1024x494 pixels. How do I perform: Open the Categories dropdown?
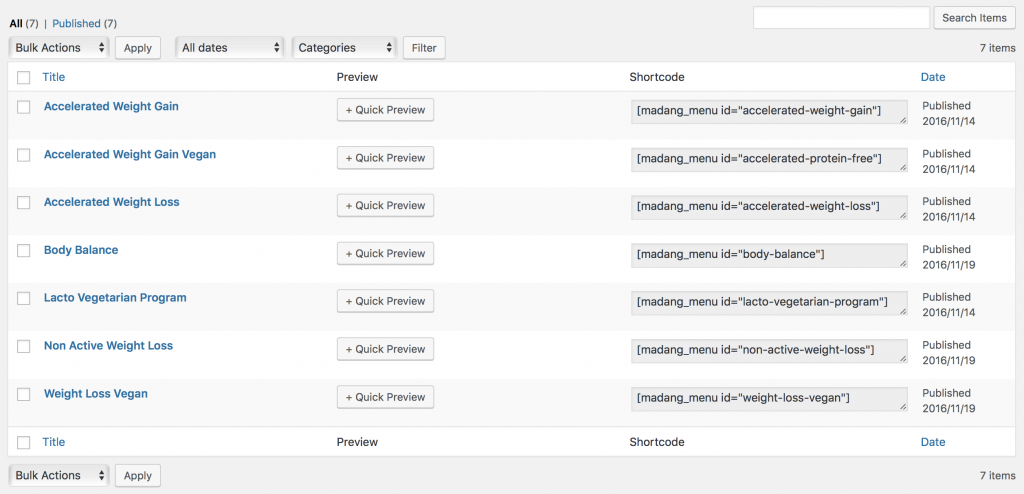pos(344,48)
